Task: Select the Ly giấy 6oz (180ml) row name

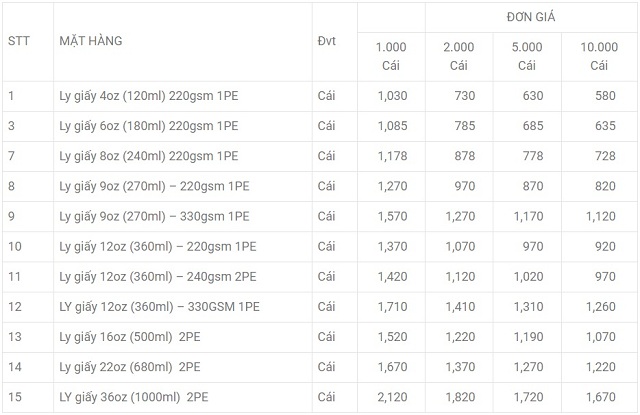Action: [148, 126]
